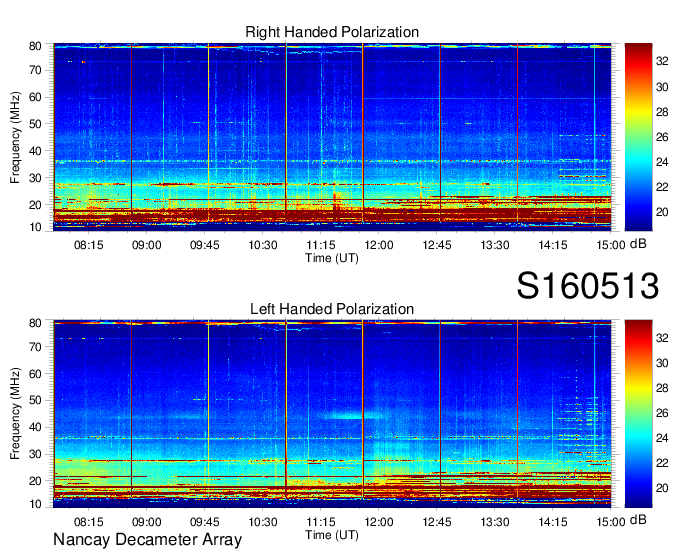Click the 20 MHz tick on the Left Handed plot

[x=35, y=481]
